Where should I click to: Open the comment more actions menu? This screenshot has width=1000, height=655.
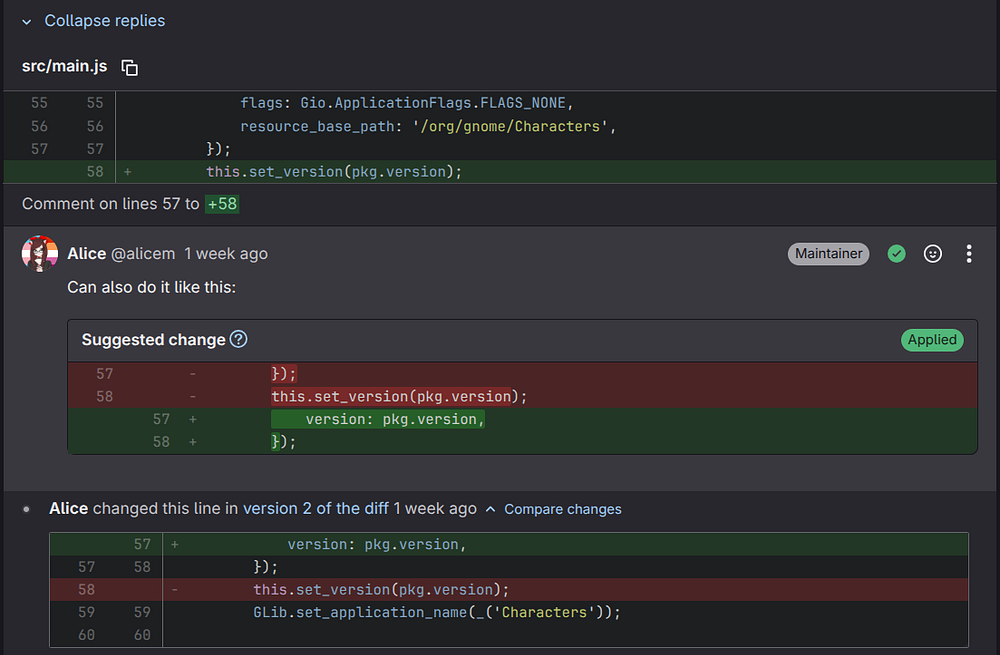point(968,254)
